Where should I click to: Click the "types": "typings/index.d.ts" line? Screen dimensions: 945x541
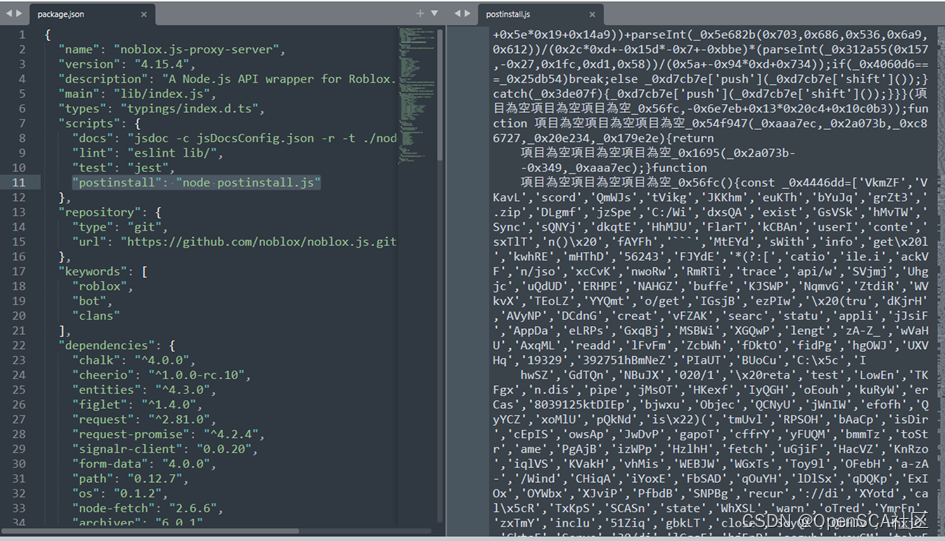point(161,108)
